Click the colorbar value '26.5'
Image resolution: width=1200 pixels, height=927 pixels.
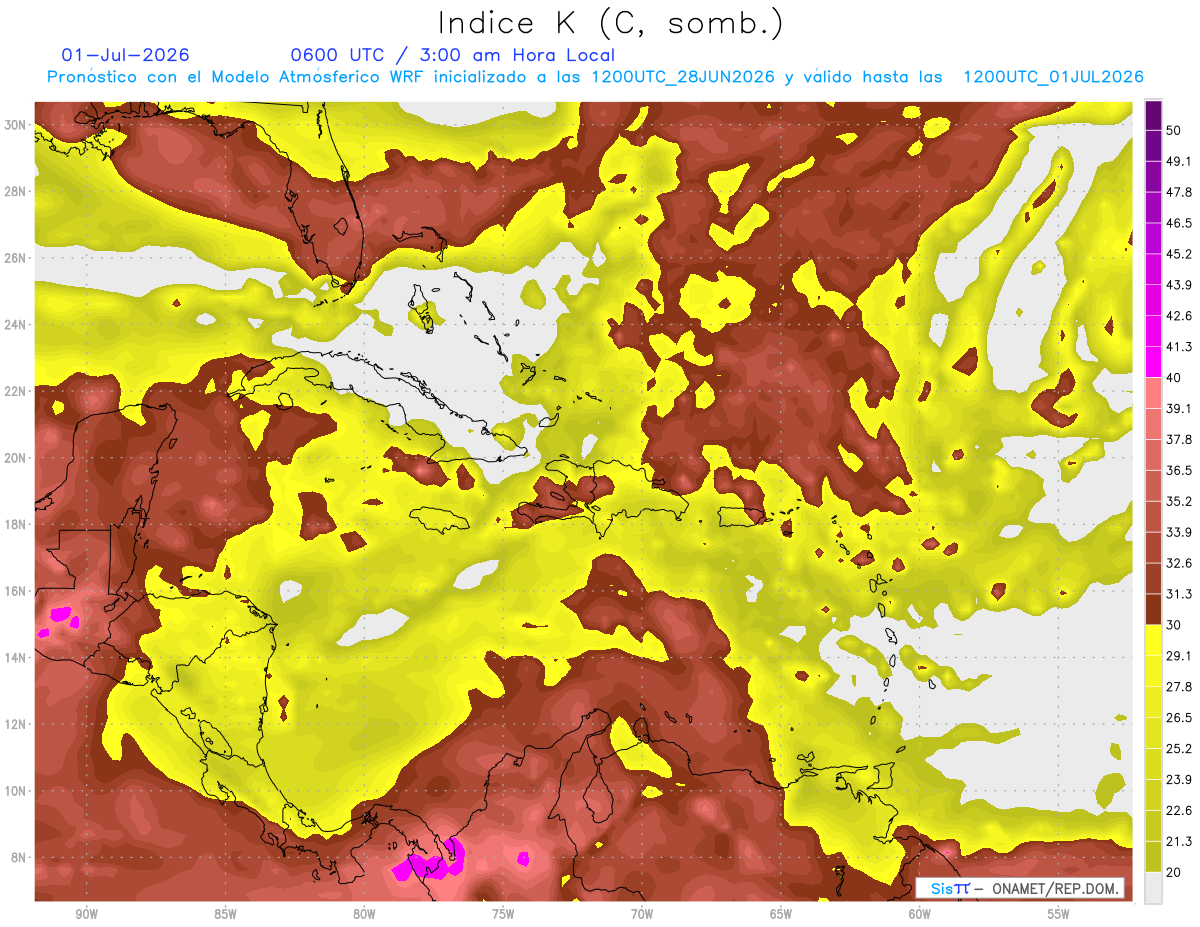1179,718
